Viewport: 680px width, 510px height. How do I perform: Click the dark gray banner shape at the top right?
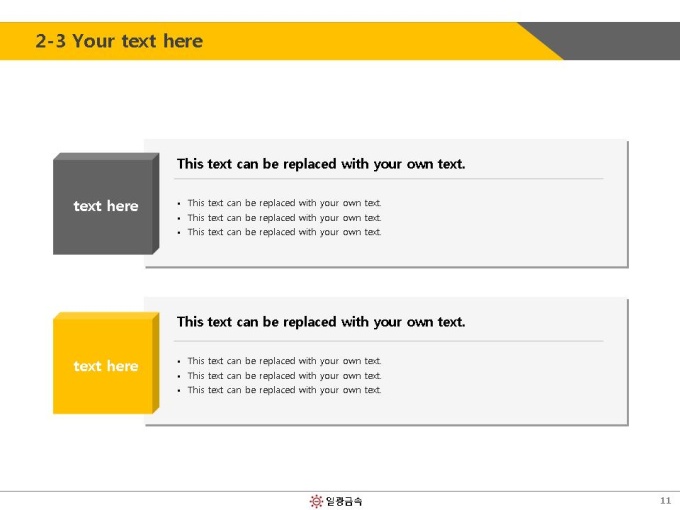click(x=607, y=41)
